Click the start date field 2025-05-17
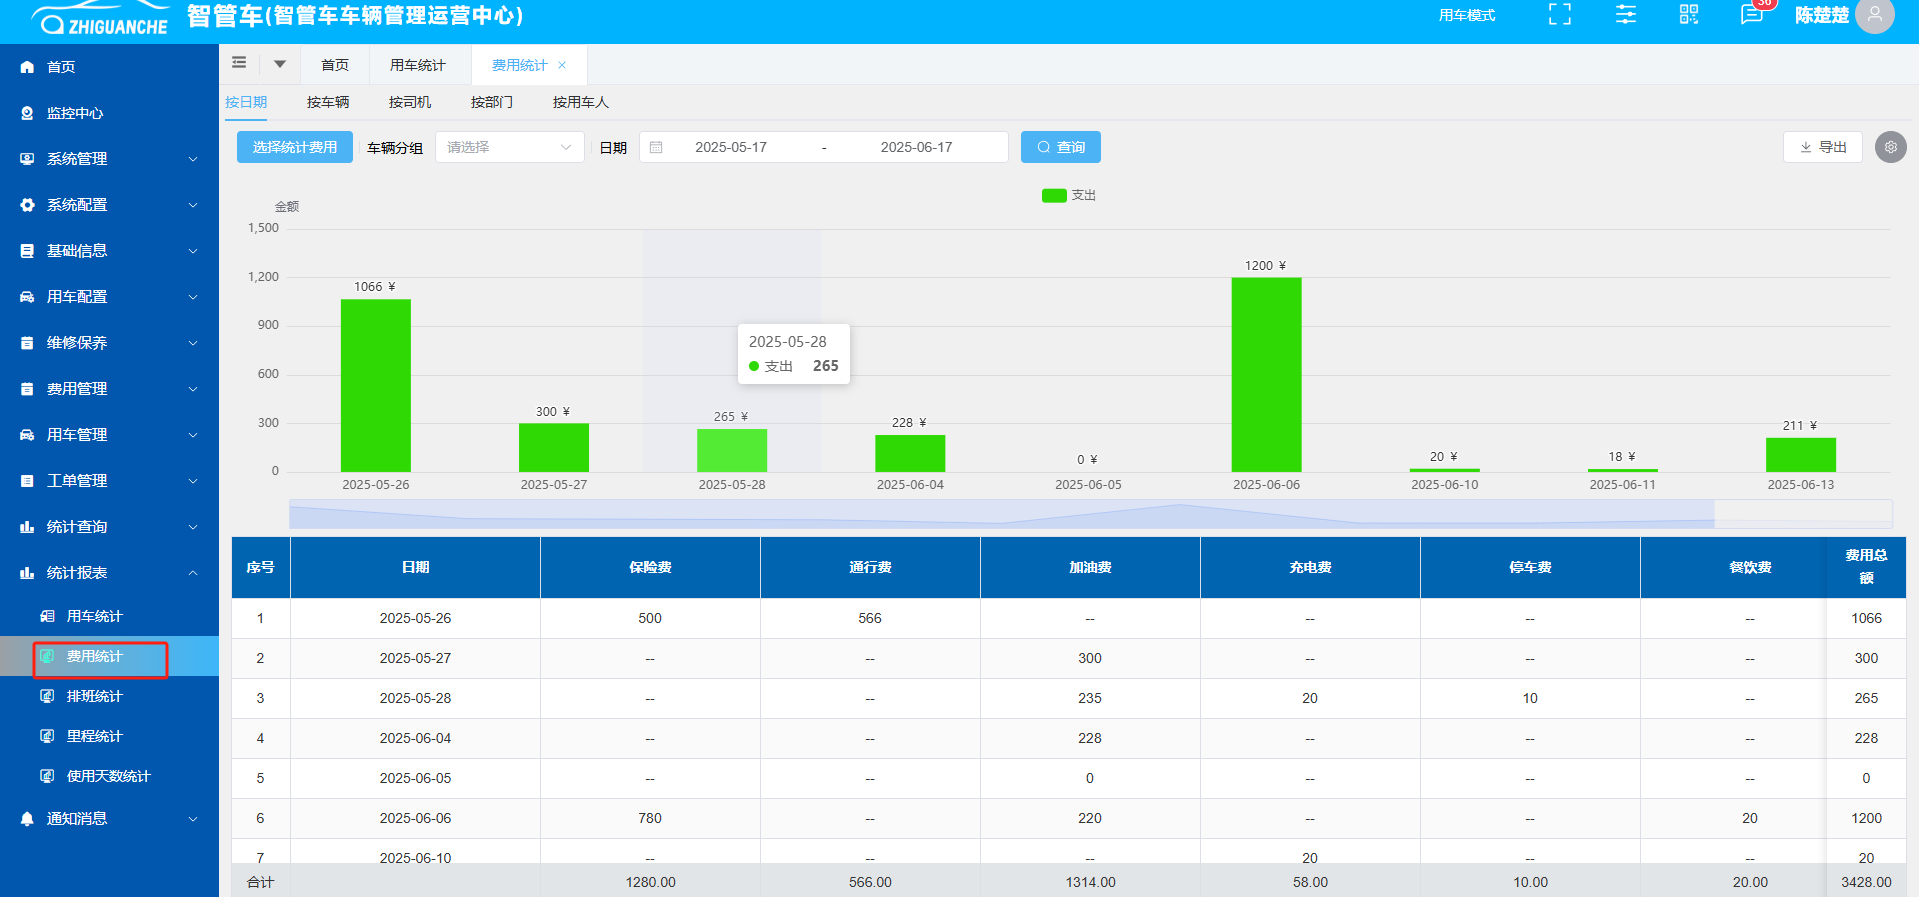 coord(730,147)
